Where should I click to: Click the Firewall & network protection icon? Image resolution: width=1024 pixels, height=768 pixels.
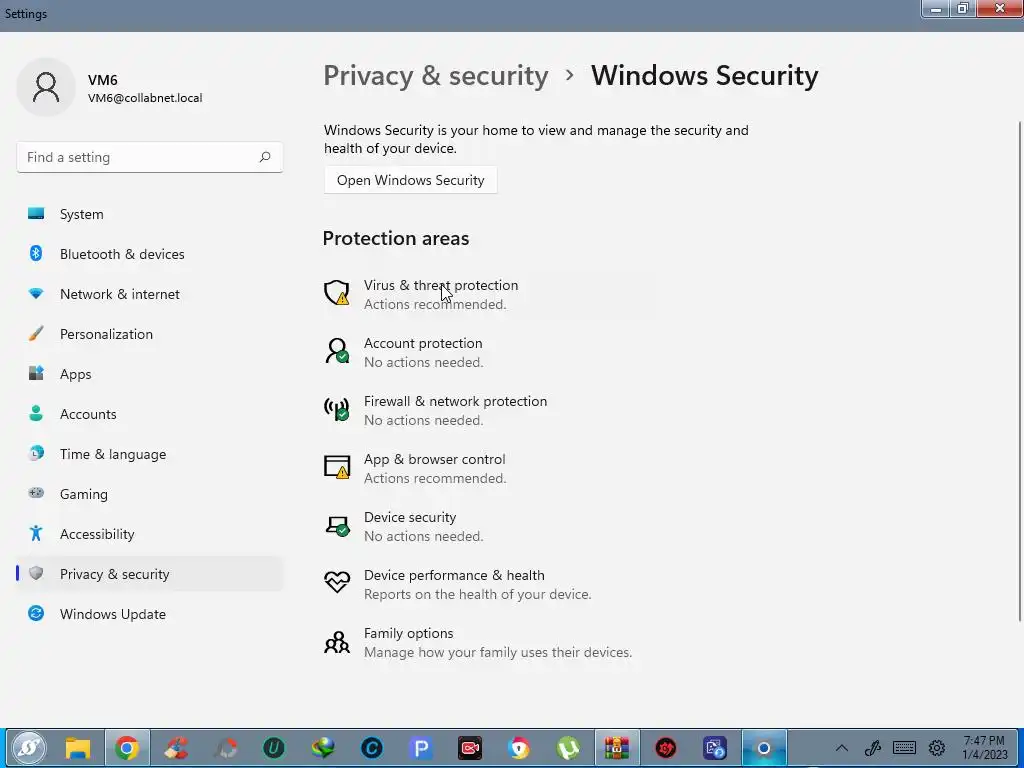[x=337, y=409]
